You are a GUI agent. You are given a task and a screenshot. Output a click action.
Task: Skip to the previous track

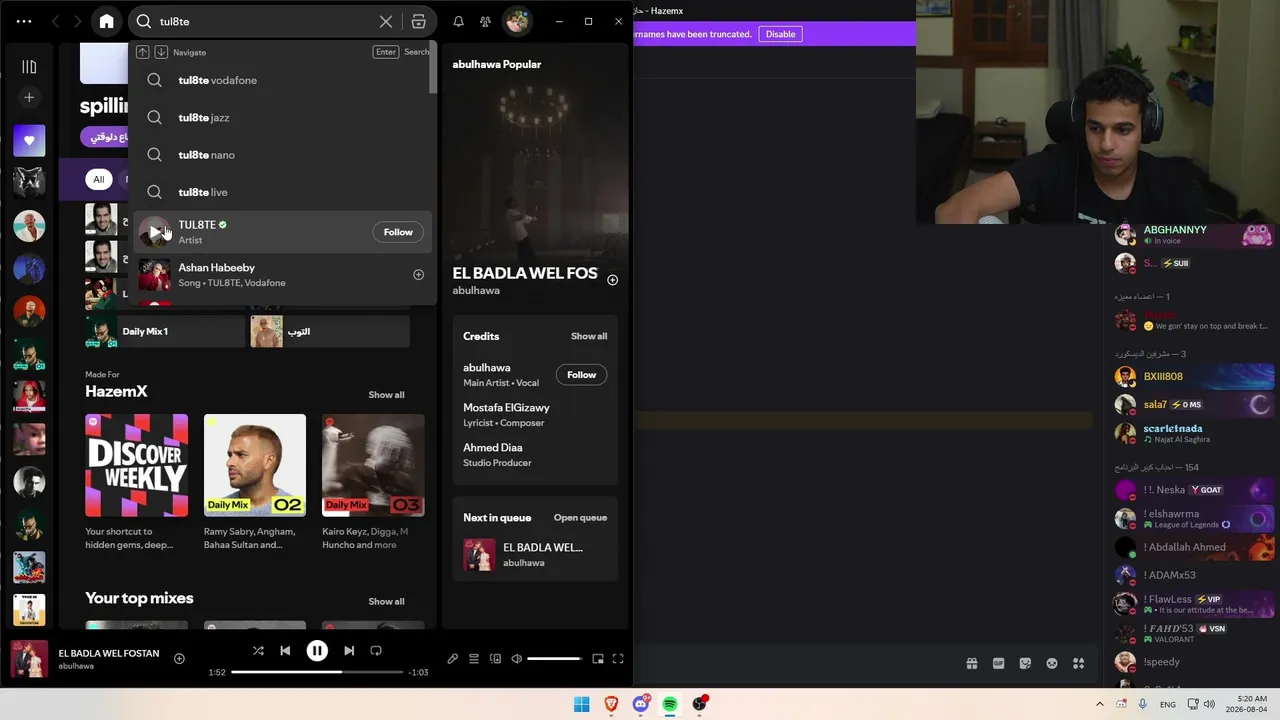(x=285, y=651)
